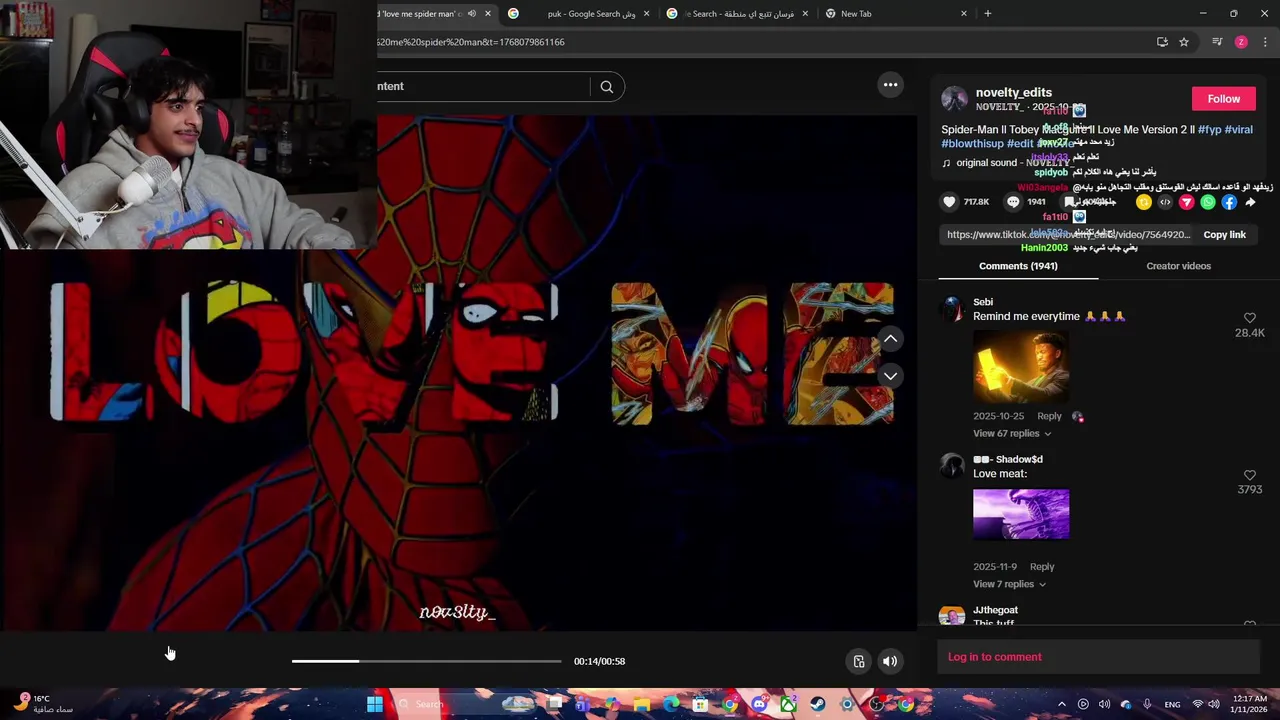The height and width of the screenshot is (720, 1280).
Task: Go to next video with down chevron
Action: (x=890, y=376)
